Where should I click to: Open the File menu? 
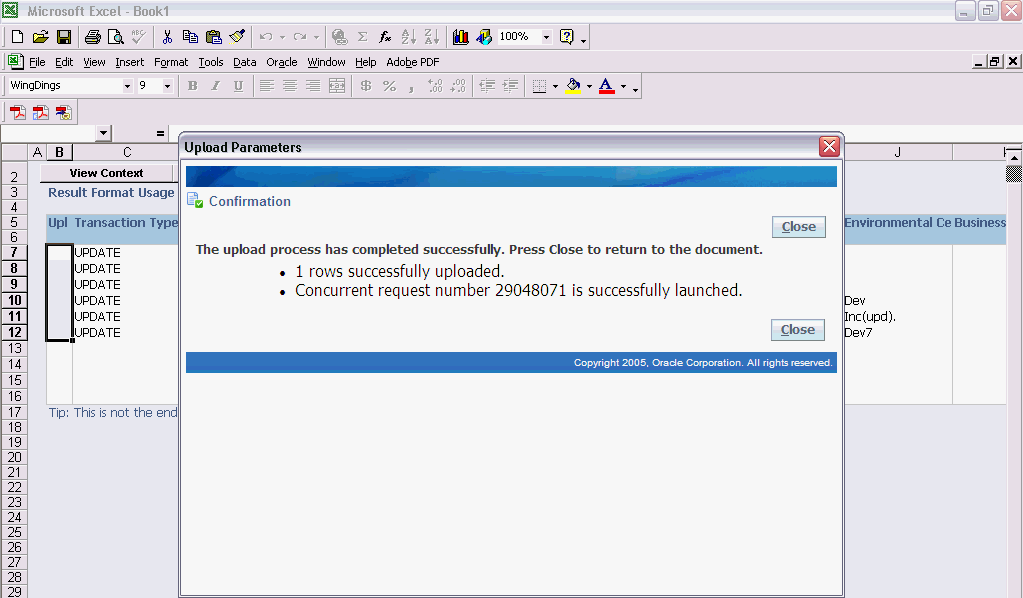[37, 62]
